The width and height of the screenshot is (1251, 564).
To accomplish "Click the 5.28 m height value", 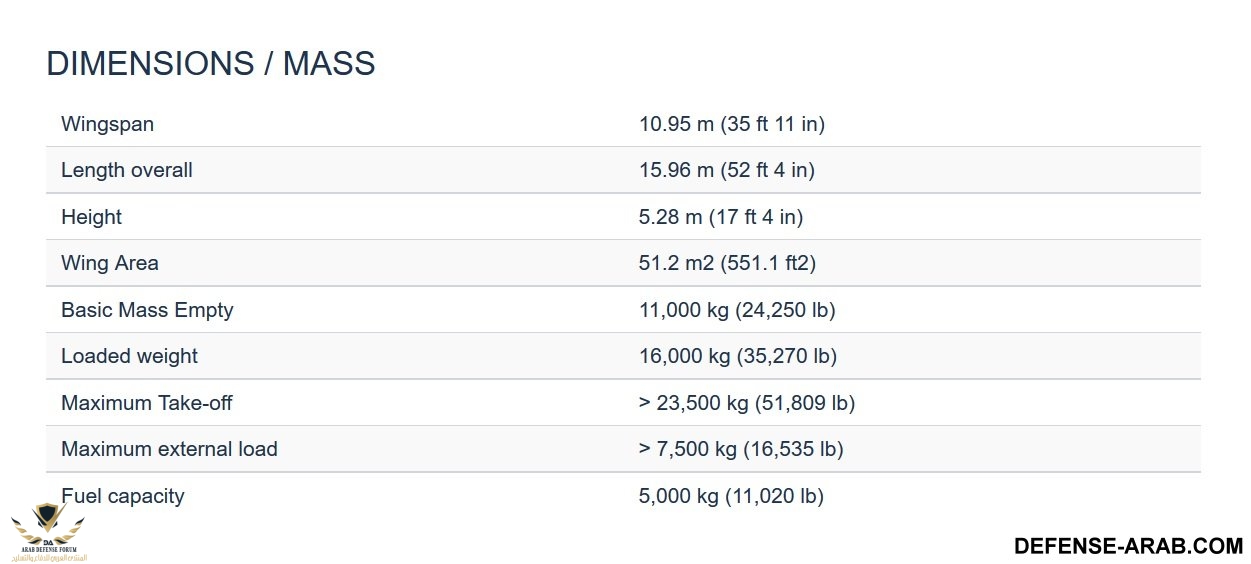I will coord(721,217).
